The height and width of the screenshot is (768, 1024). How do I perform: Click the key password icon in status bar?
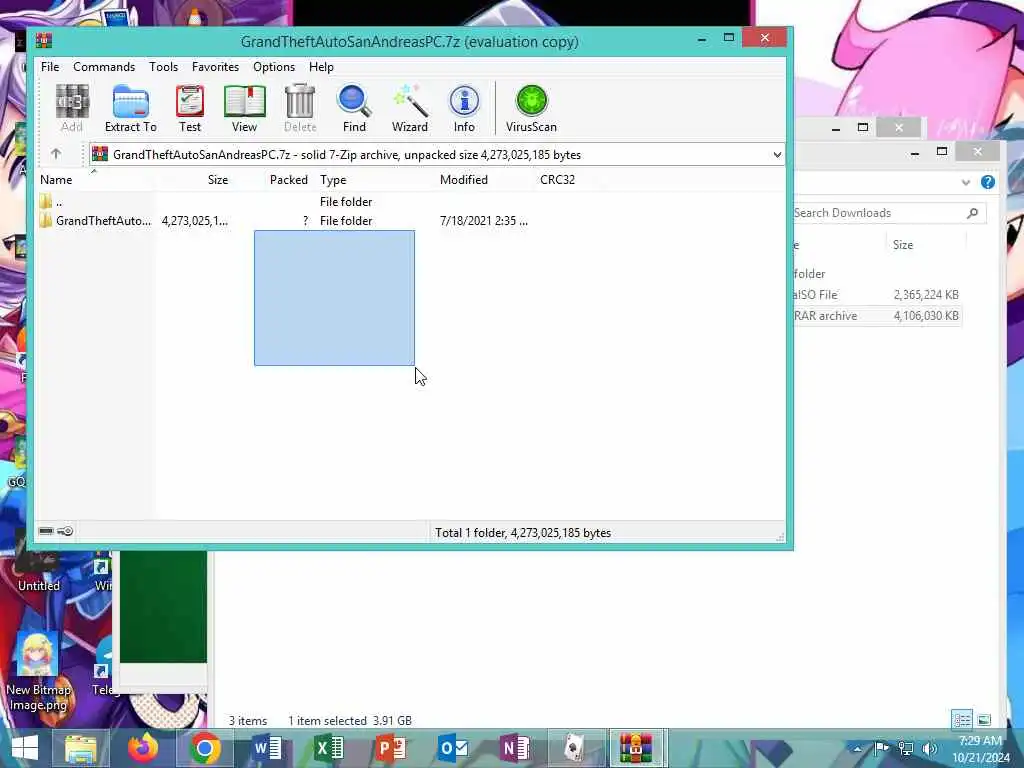pos(65,531)
